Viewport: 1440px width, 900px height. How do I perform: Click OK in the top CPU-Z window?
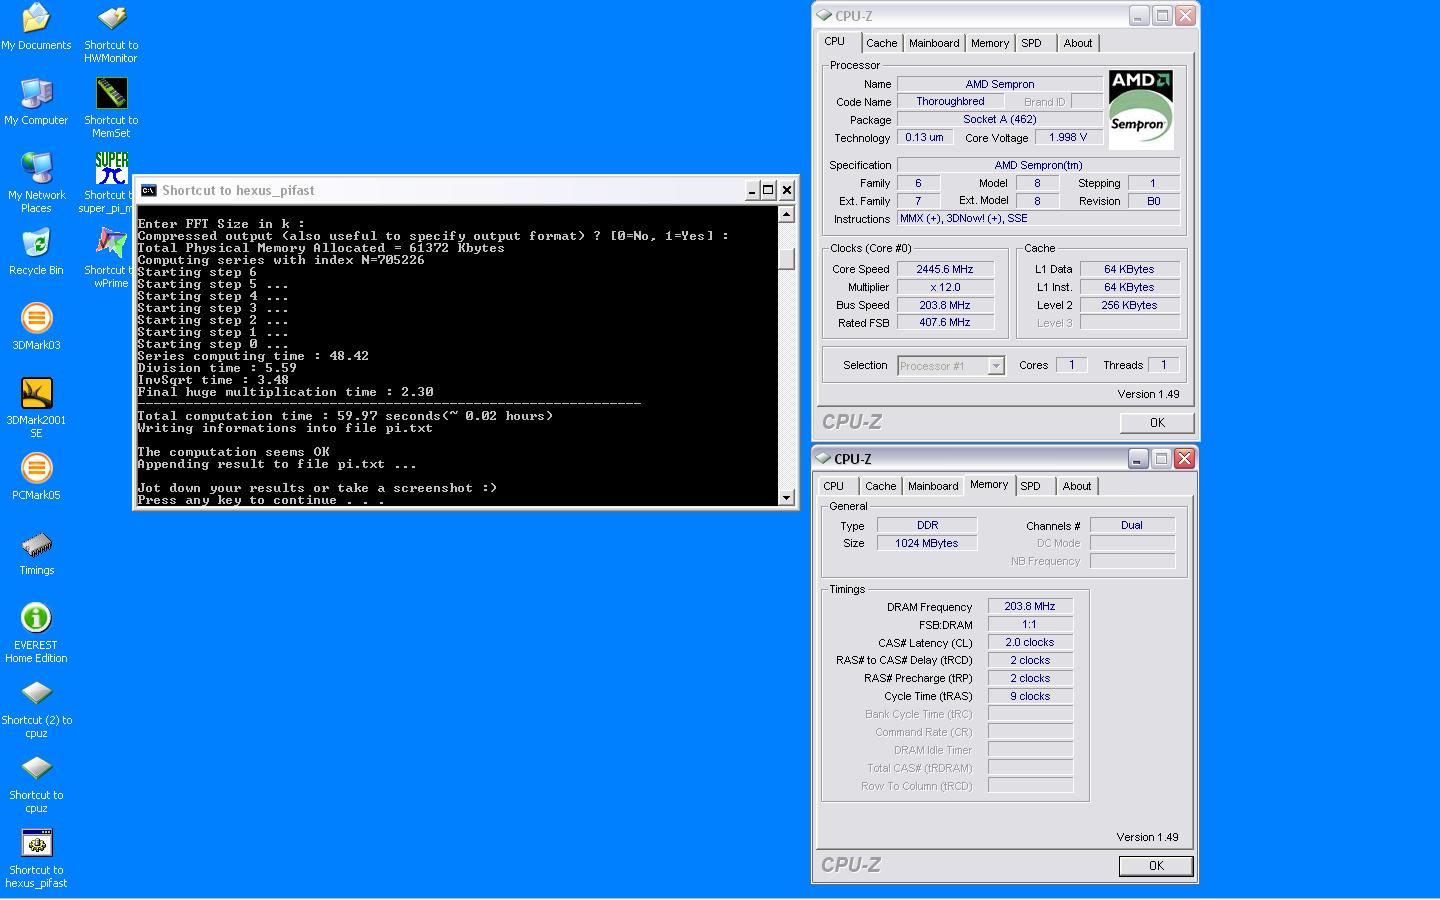click(1157, 423)
